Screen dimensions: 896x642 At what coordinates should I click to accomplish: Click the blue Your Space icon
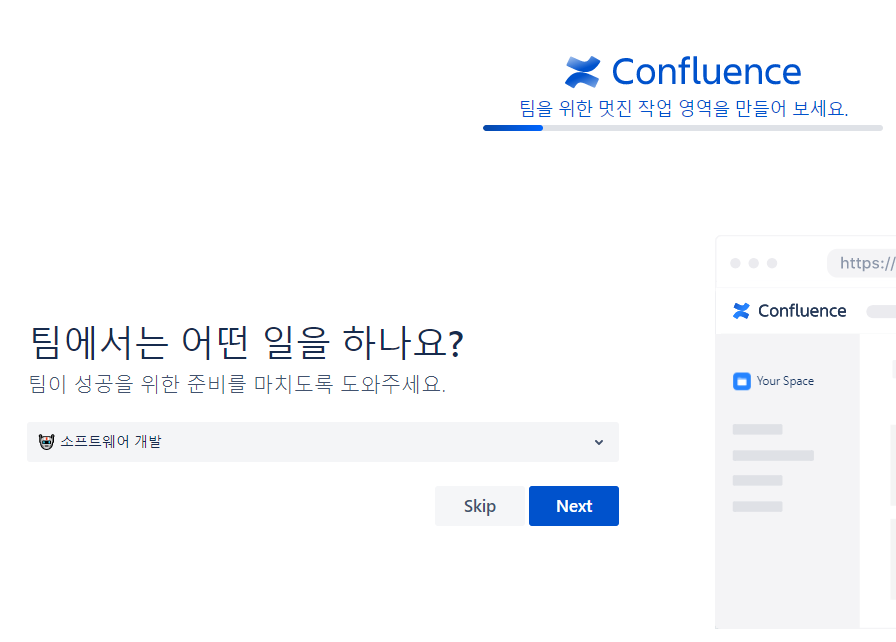point(742,381)
